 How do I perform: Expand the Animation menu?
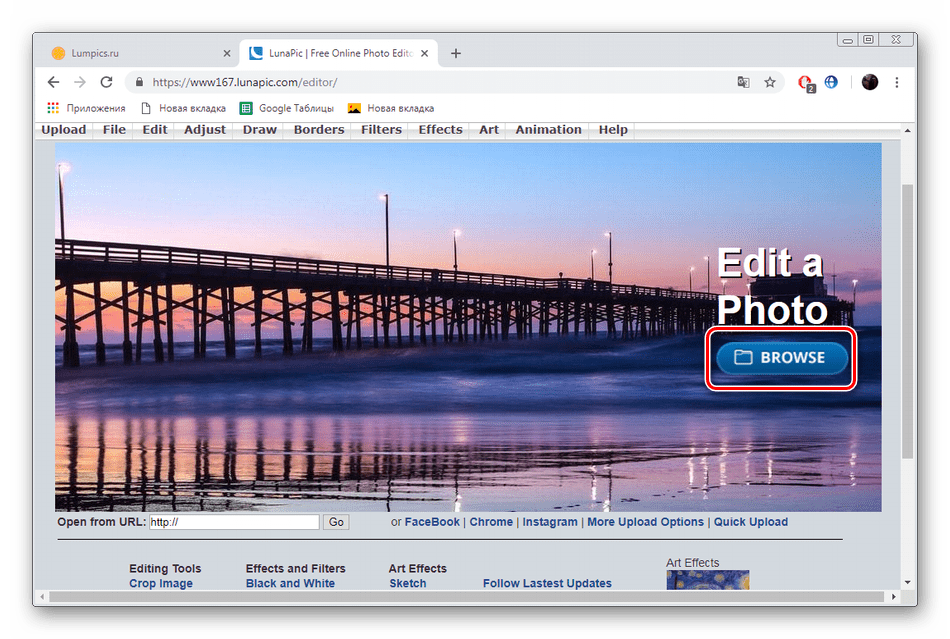pyautogui.click(x=548, y=130)
